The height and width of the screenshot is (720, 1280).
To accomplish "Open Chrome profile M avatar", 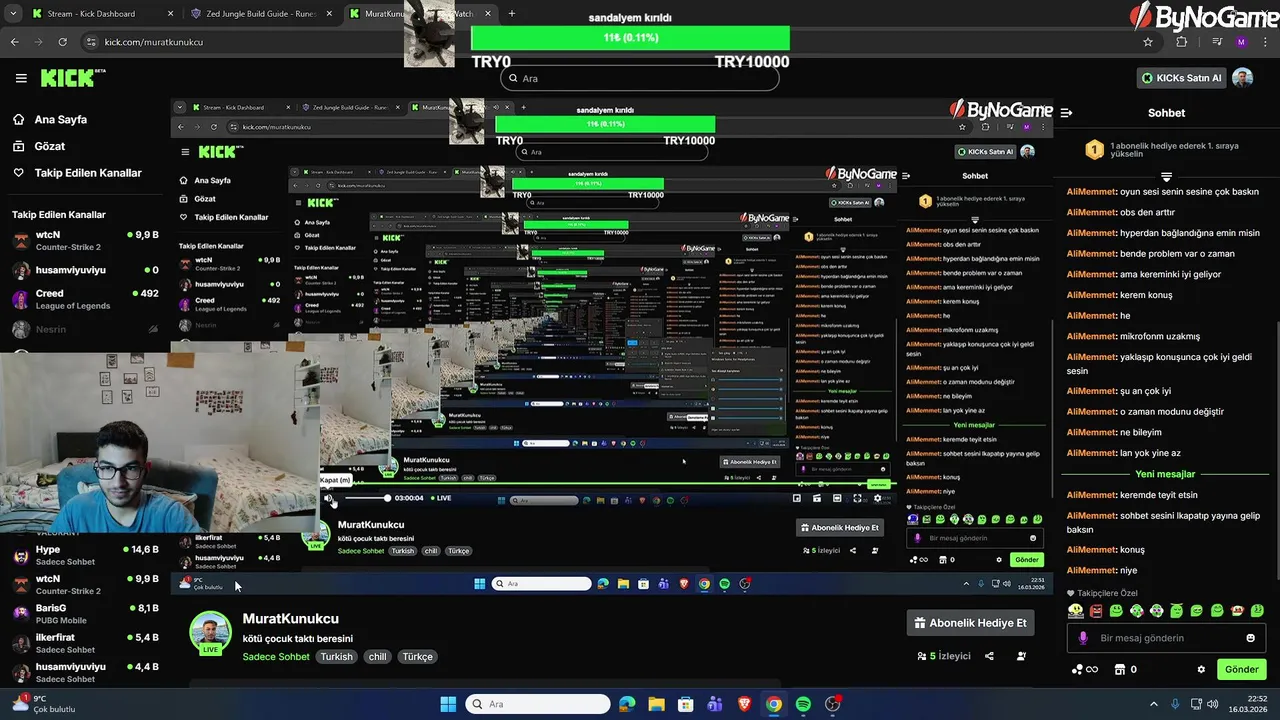I will pos(1241,42).
